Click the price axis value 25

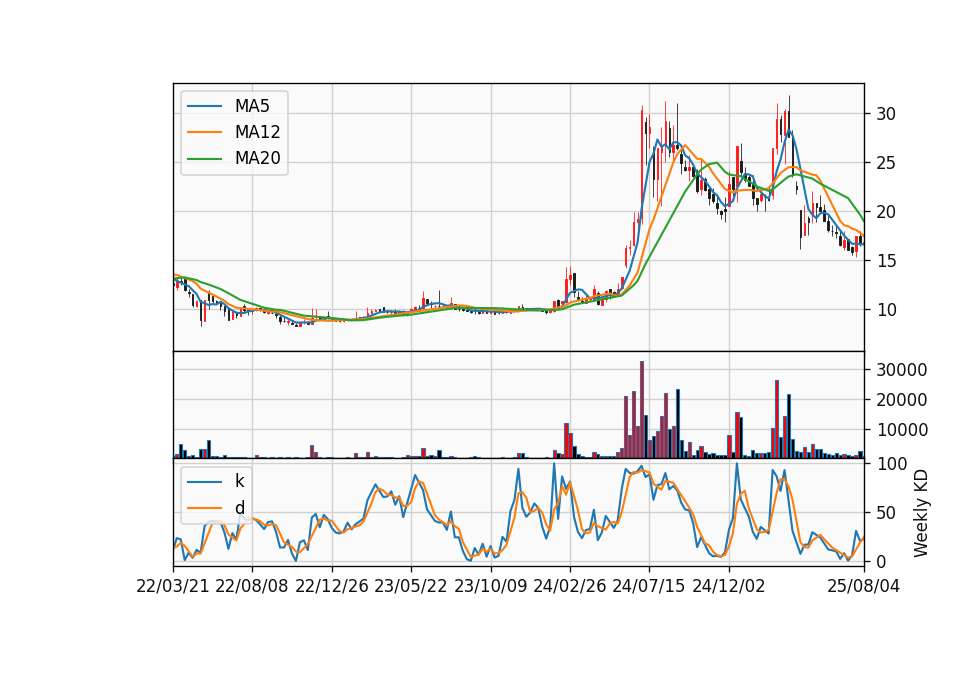coord(886,163)
